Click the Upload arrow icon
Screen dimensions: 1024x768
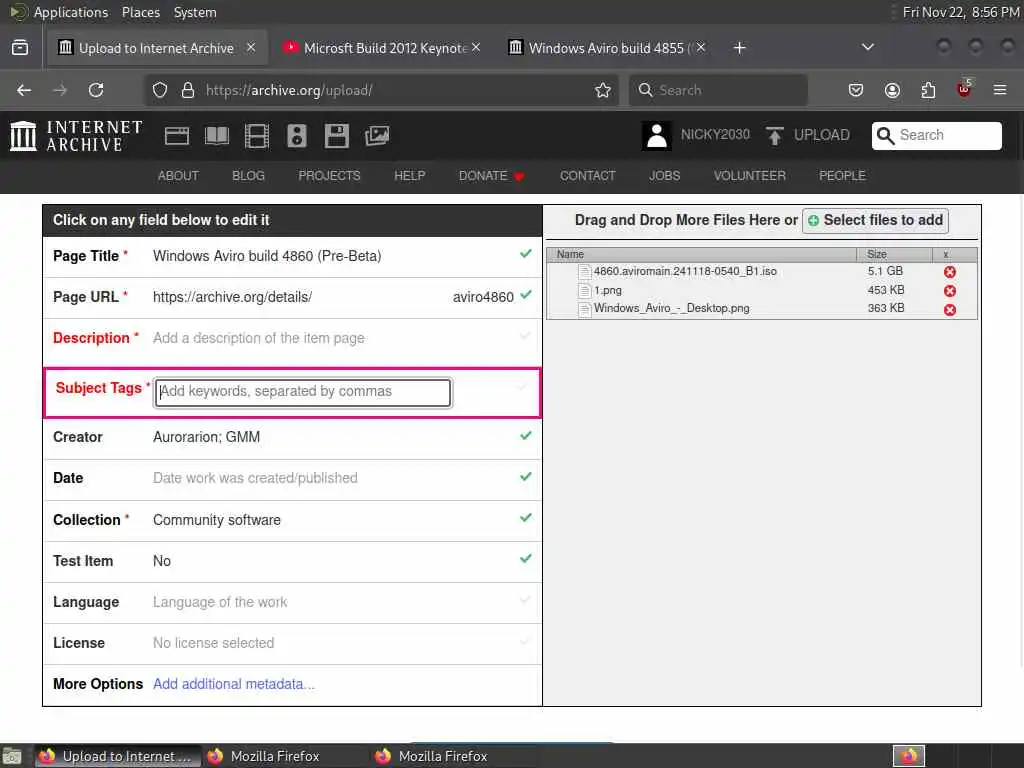[x=775, y=136]
